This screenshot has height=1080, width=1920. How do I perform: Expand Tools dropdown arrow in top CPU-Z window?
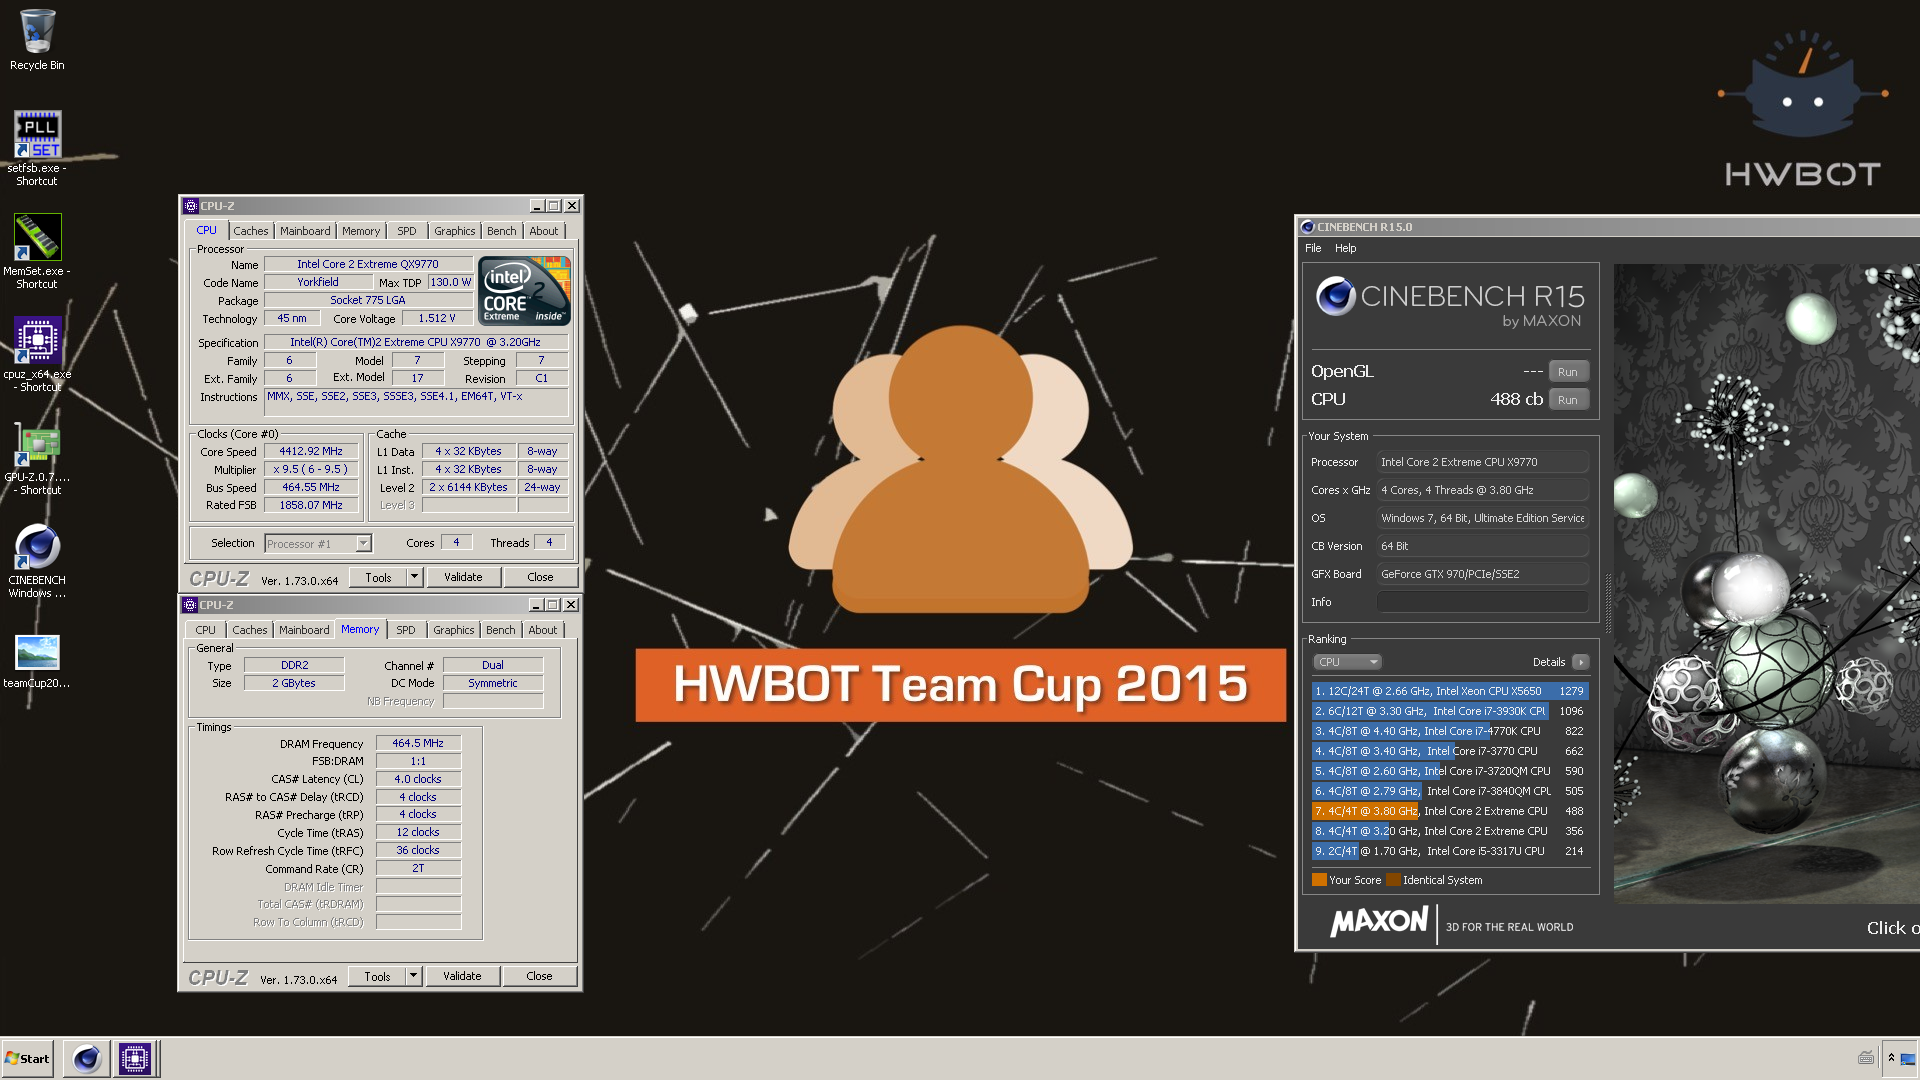tap(414, 577)
